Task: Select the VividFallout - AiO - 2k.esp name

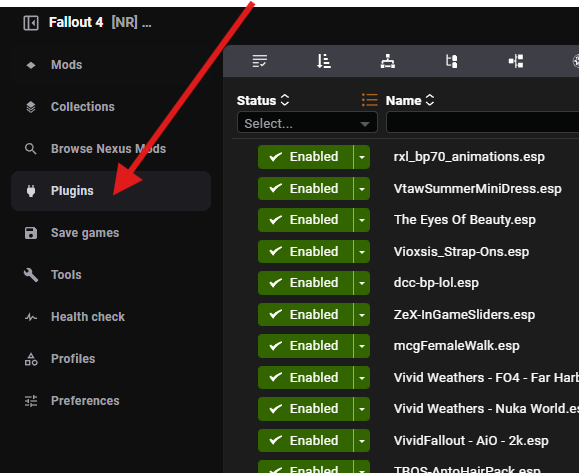Action: click(471, 441)
